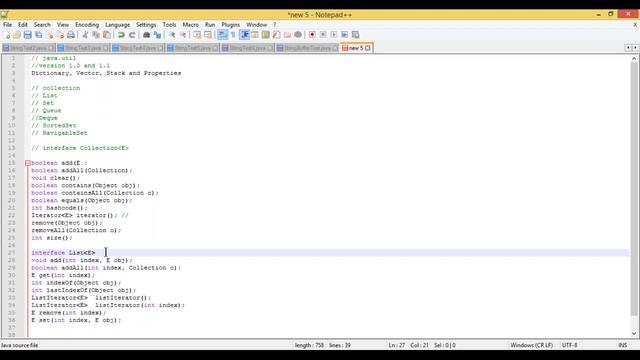Viewport: 640px width, 360px height.
Task: Open Folder as Workspace toolbar icon
Action: pos(287,35)
